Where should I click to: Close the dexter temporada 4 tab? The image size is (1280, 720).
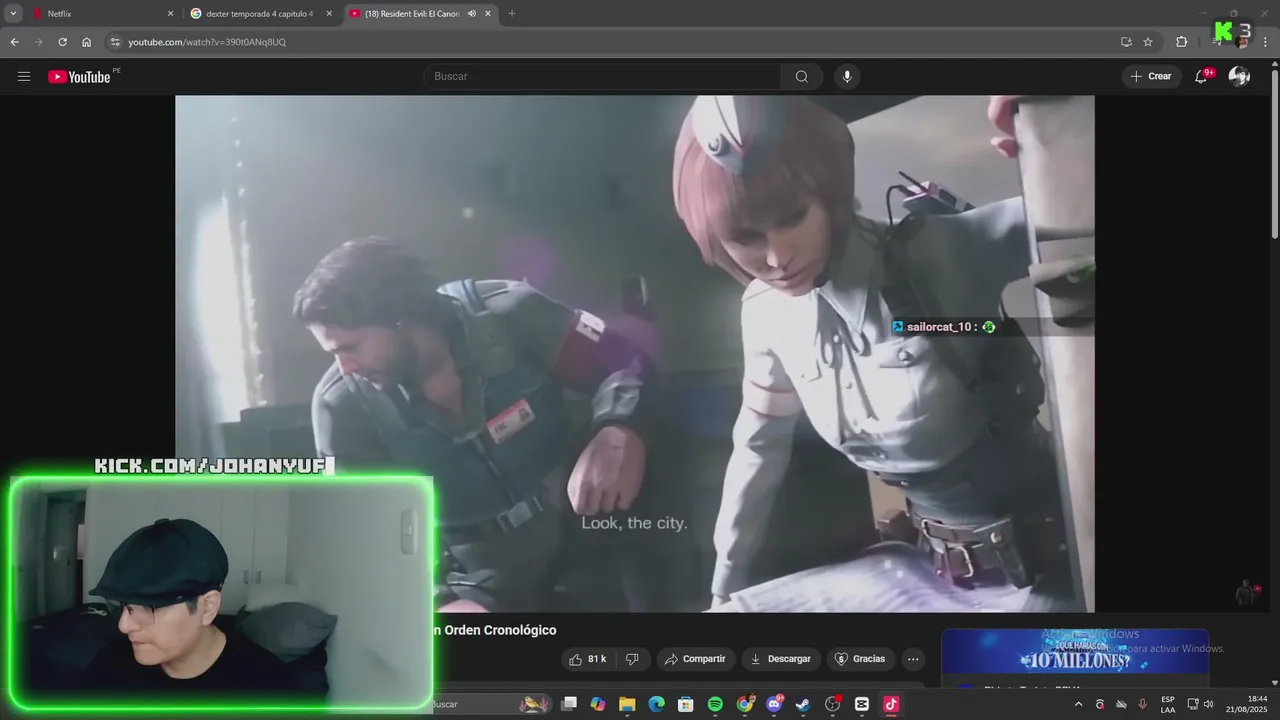tap(329, 14)
